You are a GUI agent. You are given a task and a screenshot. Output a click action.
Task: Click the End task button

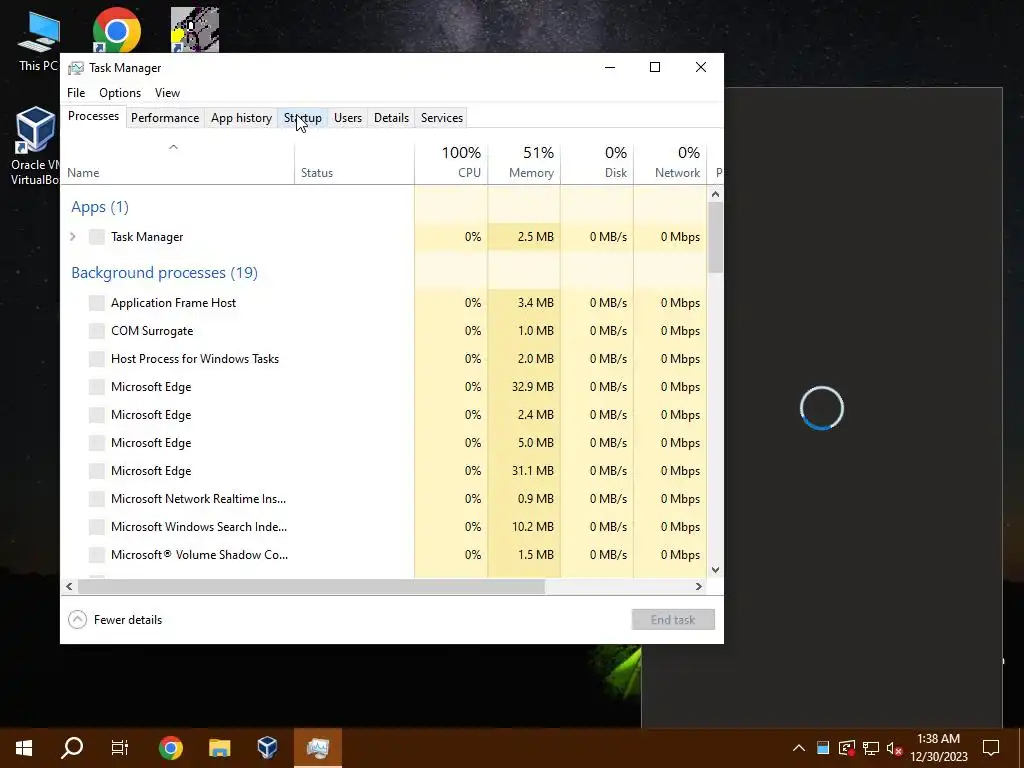click(673, 620)
